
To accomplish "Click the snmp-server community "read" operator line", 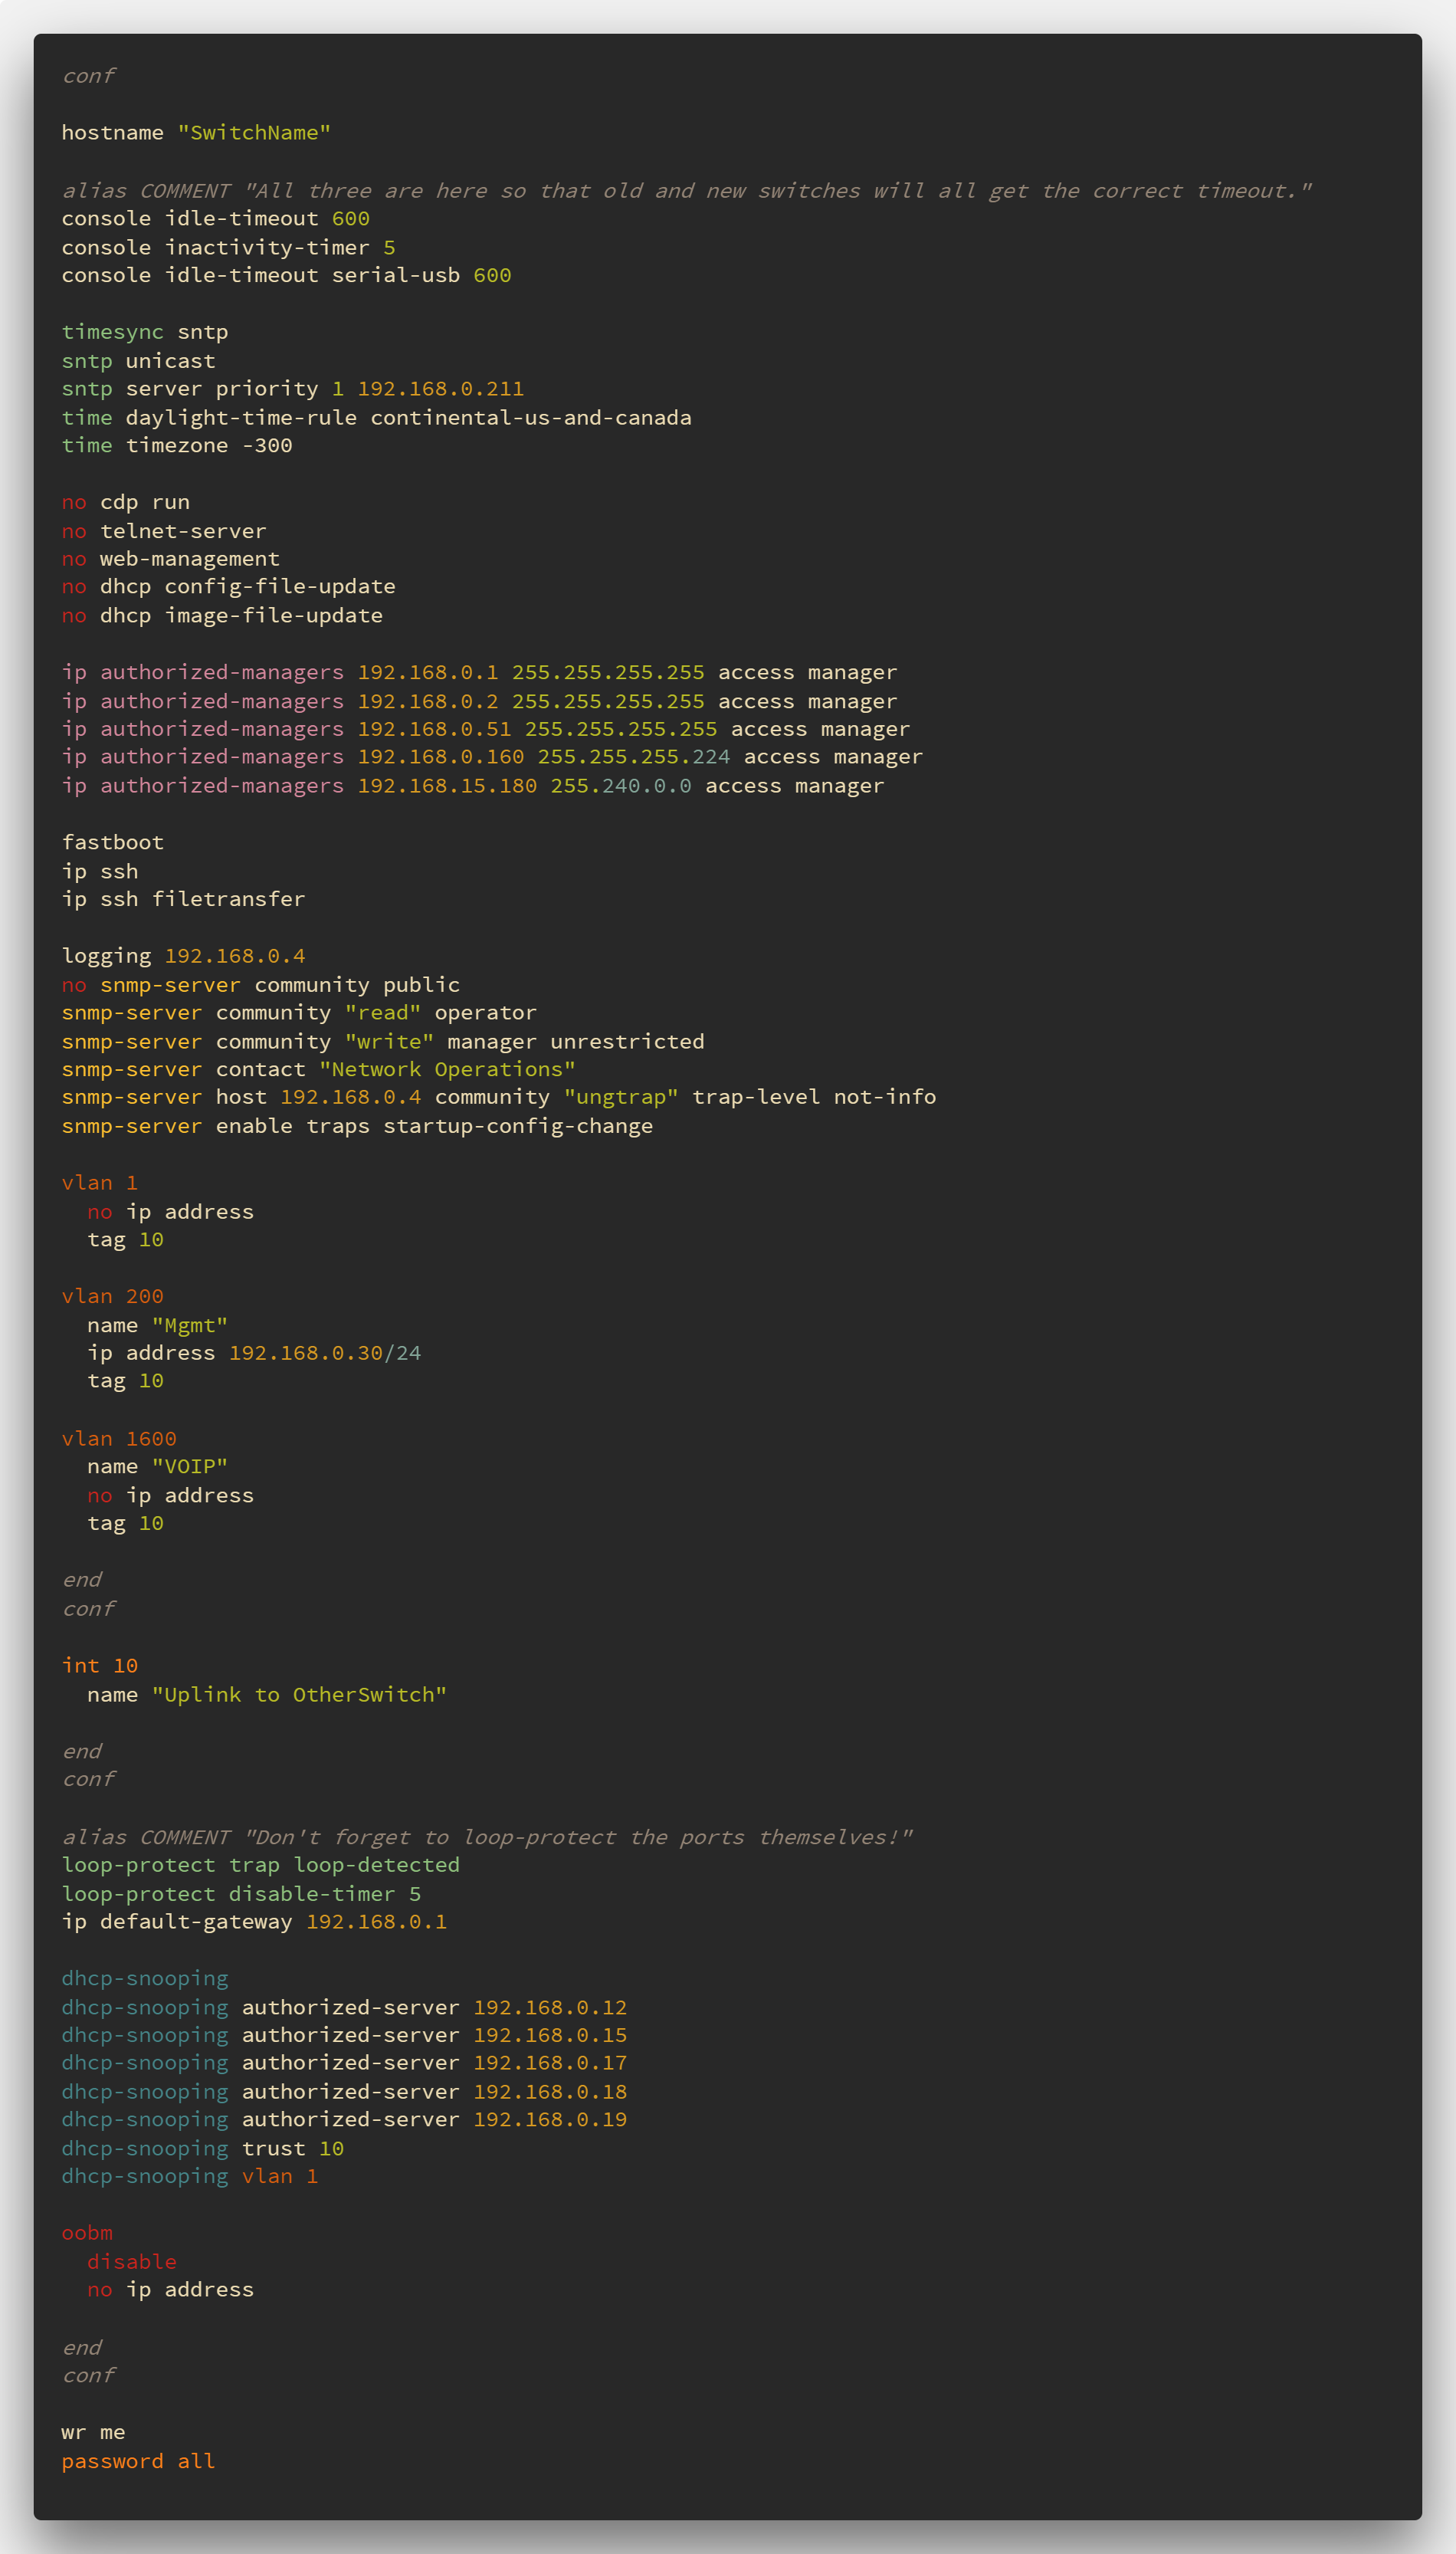I will (x=300, y=1013).
